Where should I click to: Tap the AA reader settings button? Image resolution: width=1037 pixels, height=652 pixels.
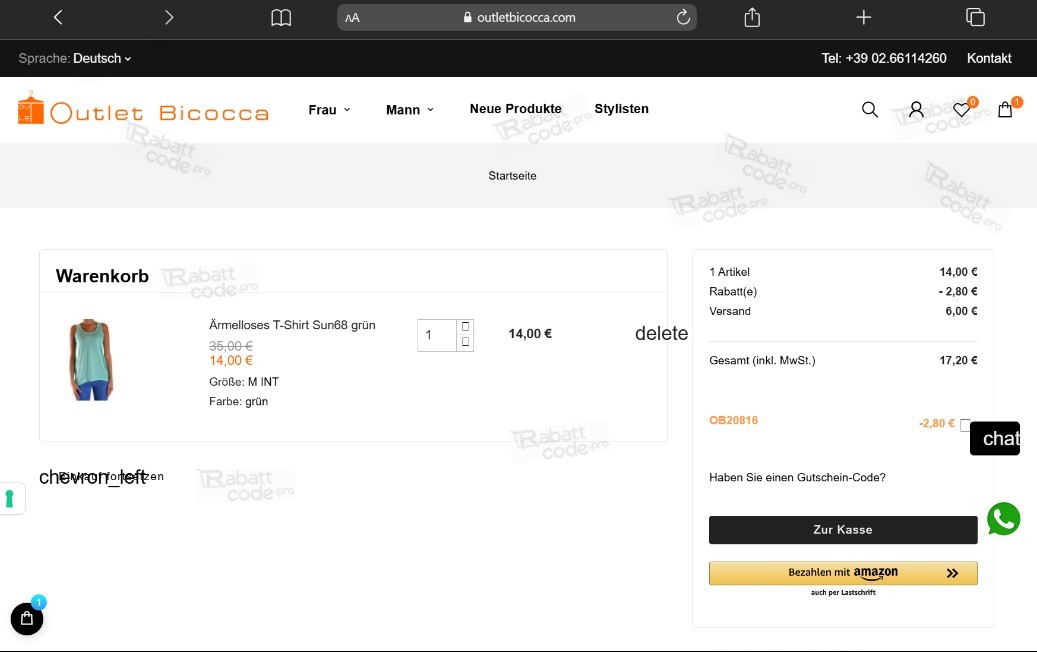click(353, 18)
